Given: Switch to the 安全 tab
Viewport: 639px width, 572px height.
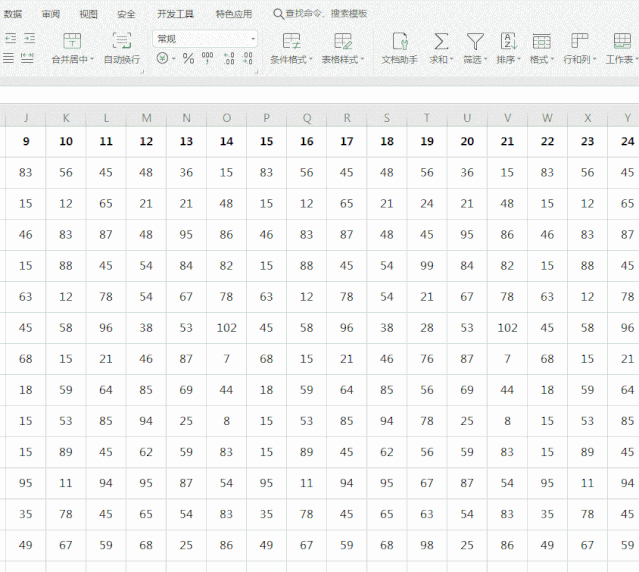Looking at the screenshot, I should [x=126, y=14].
